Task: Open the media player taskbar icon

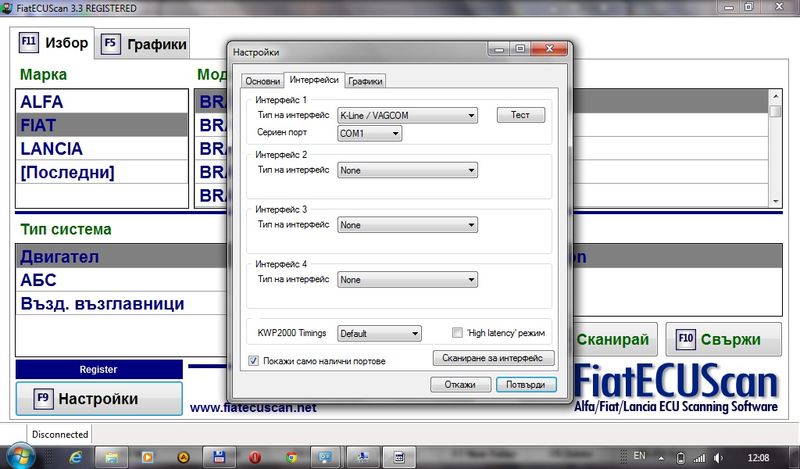Action: coord(149,456)
